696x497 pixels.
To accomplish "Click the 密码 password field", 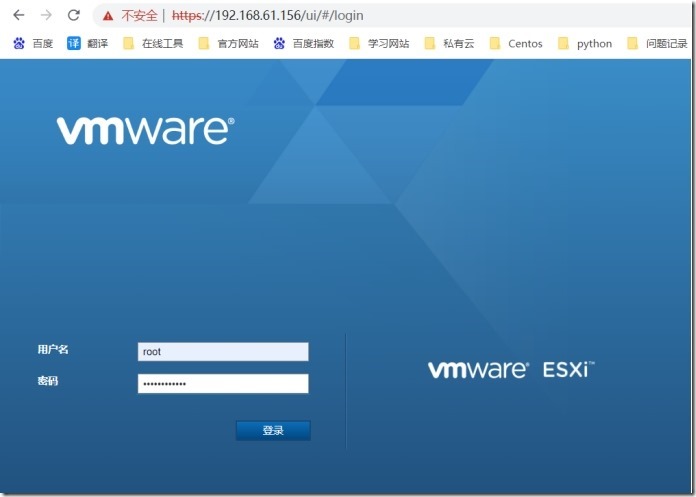I will [223, 383].
